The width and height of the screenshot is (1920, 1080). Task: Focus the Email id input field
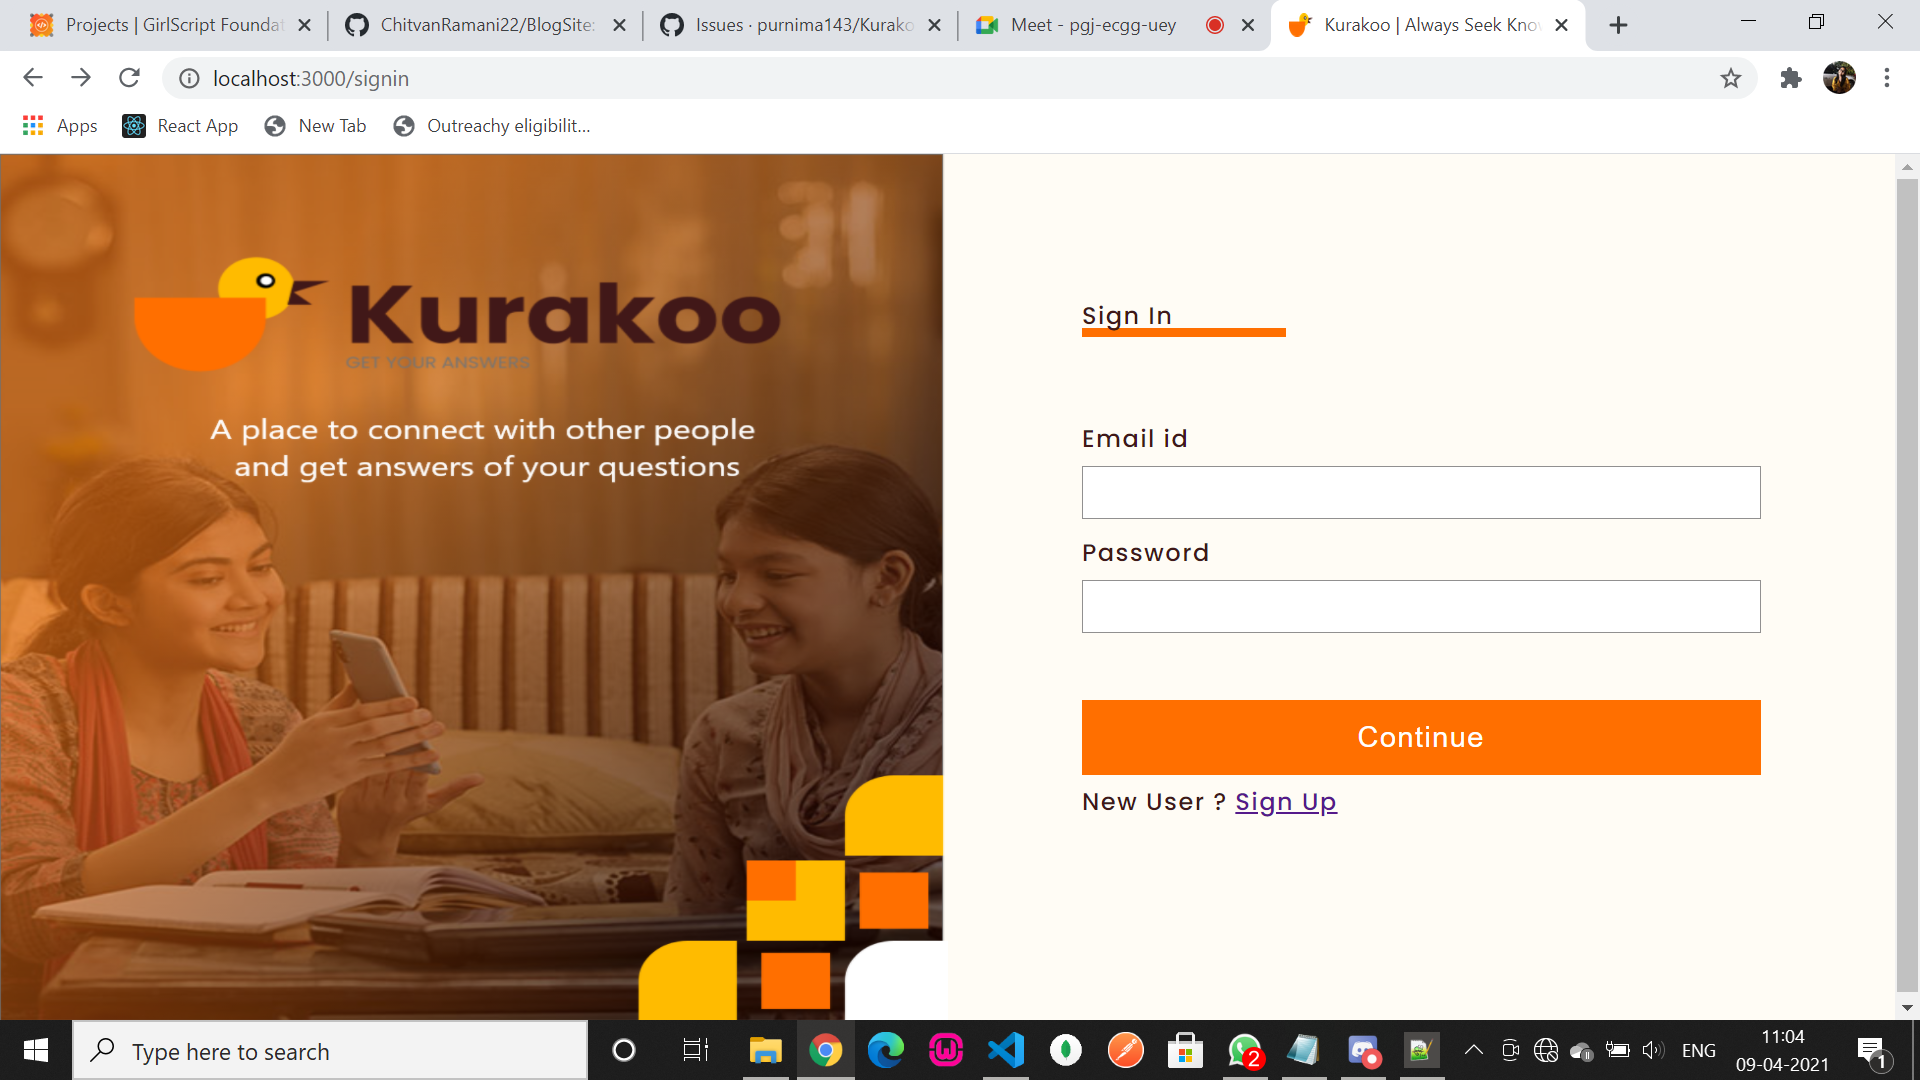click(x=1421, y=492)
